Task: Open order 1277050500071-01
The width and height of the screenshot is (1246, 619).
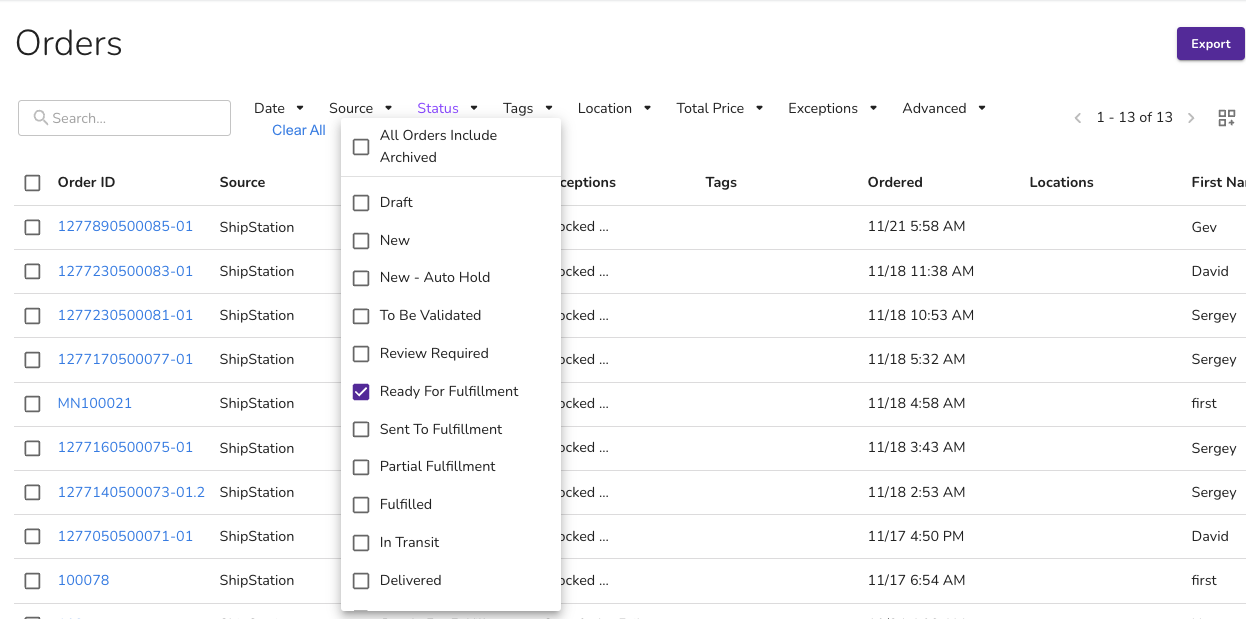Action: click(x=125, y=536)
